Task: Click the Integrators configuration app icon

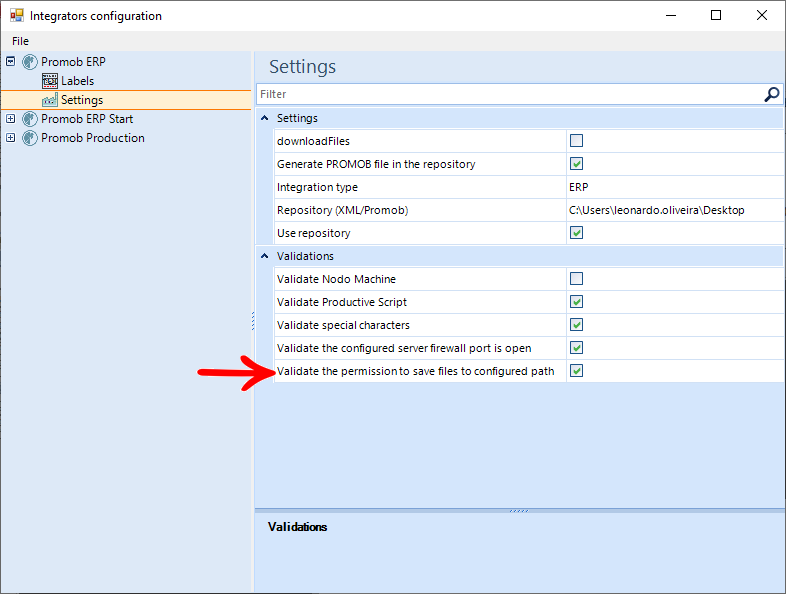Action: 17,16
